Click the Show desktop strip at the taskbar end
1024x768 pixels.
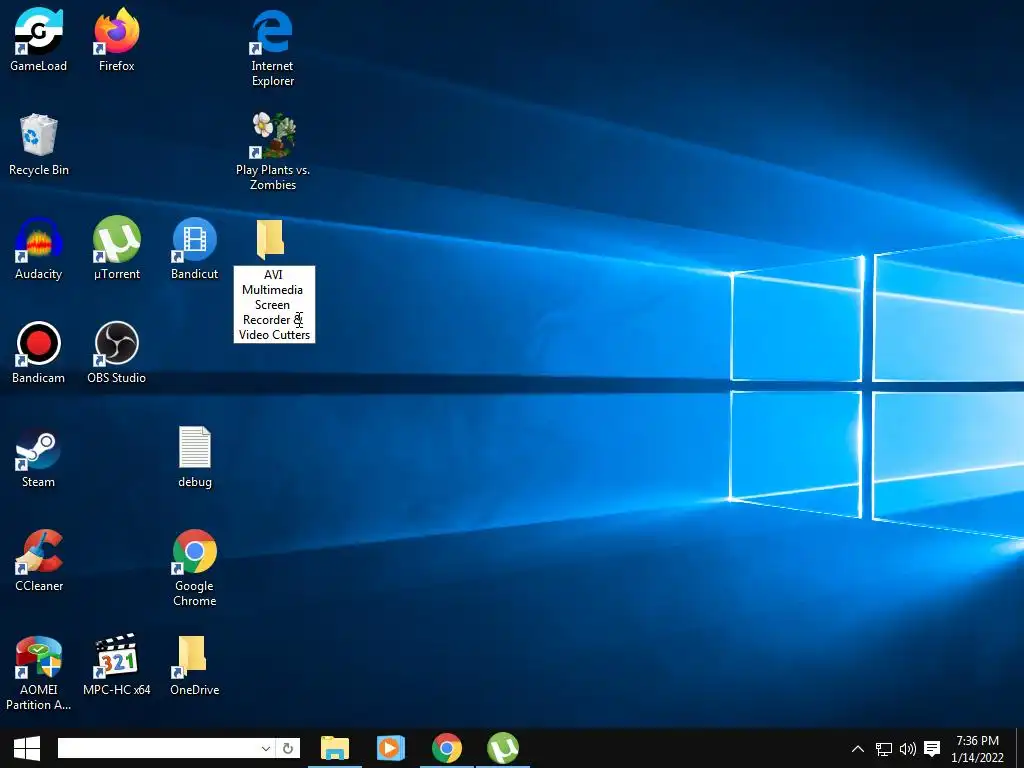1020,748
